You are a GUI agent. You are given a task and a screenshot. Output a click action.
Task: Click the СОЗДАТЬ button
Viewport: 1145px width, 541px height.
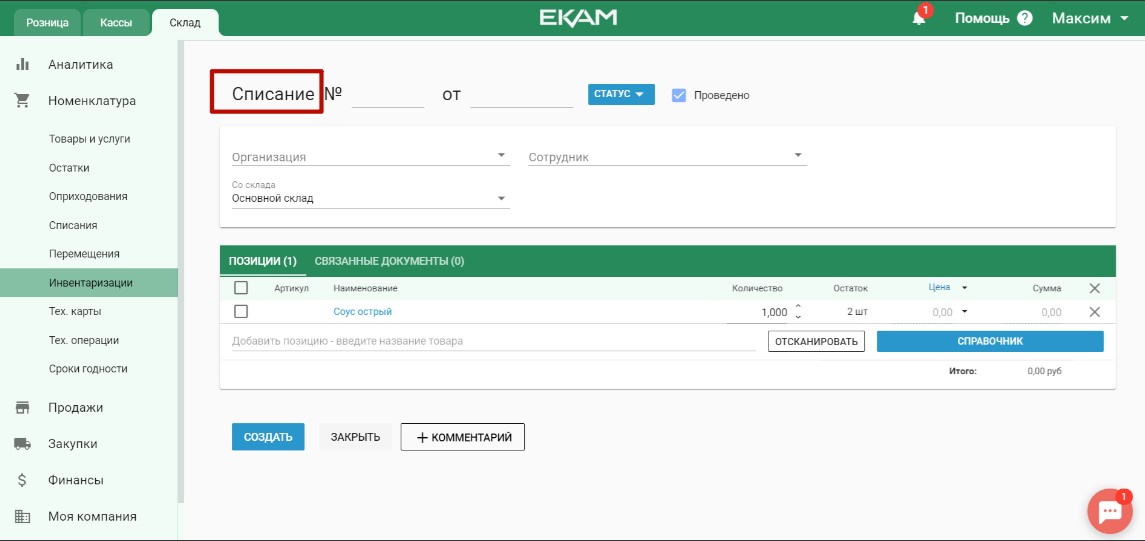pyautogui.click(x=268, y=437)
